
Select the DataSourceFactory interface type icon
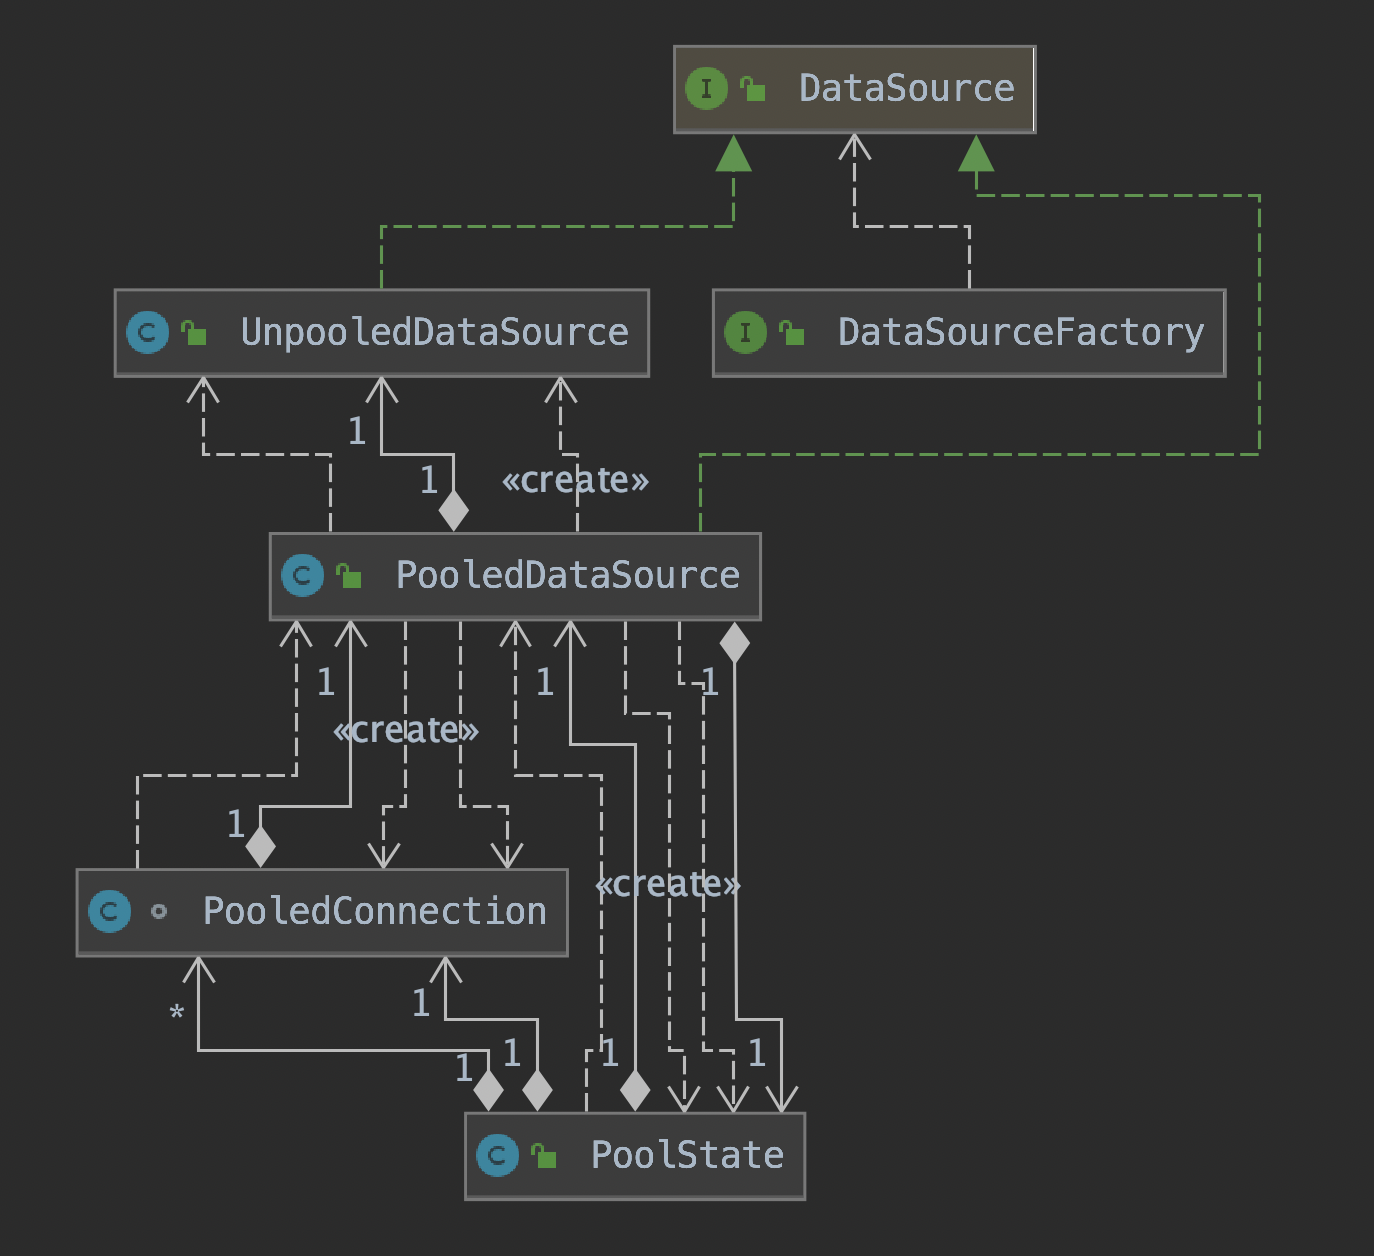coord(745,332)
